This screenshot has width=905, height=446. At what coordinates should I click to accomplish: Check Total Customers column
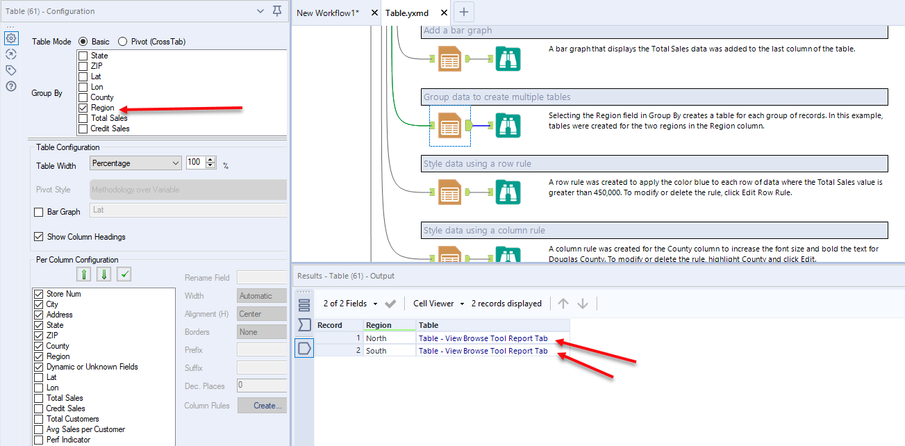pos(39,418)
